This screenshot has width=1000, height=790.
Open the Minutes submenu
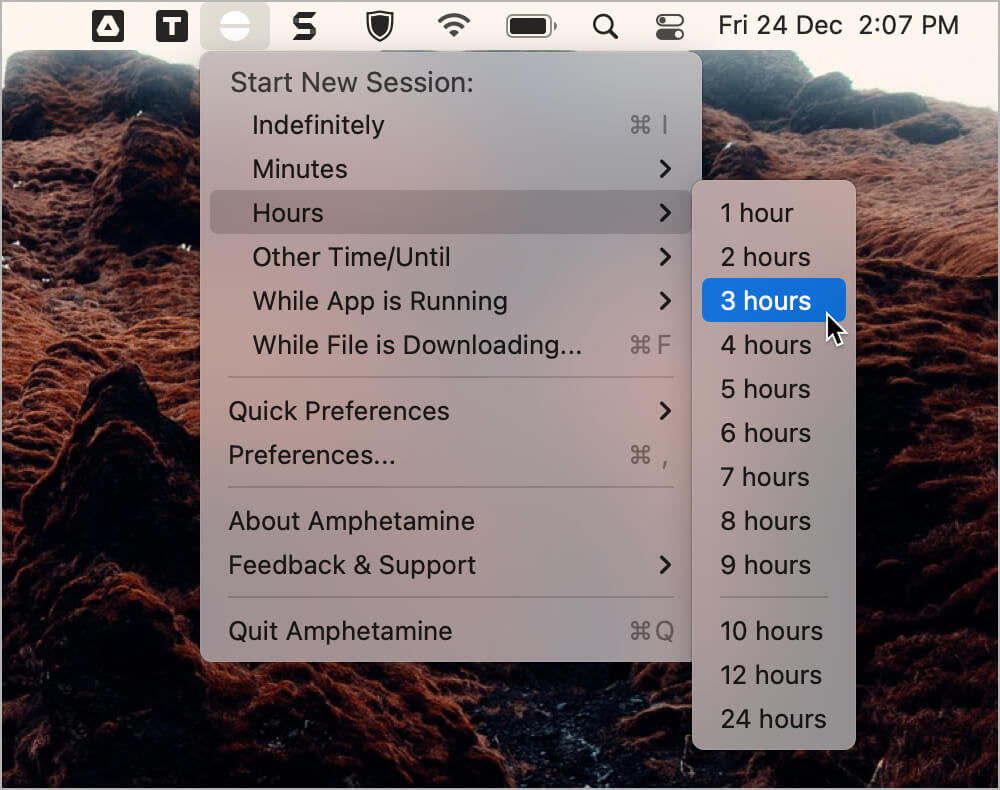451,169
